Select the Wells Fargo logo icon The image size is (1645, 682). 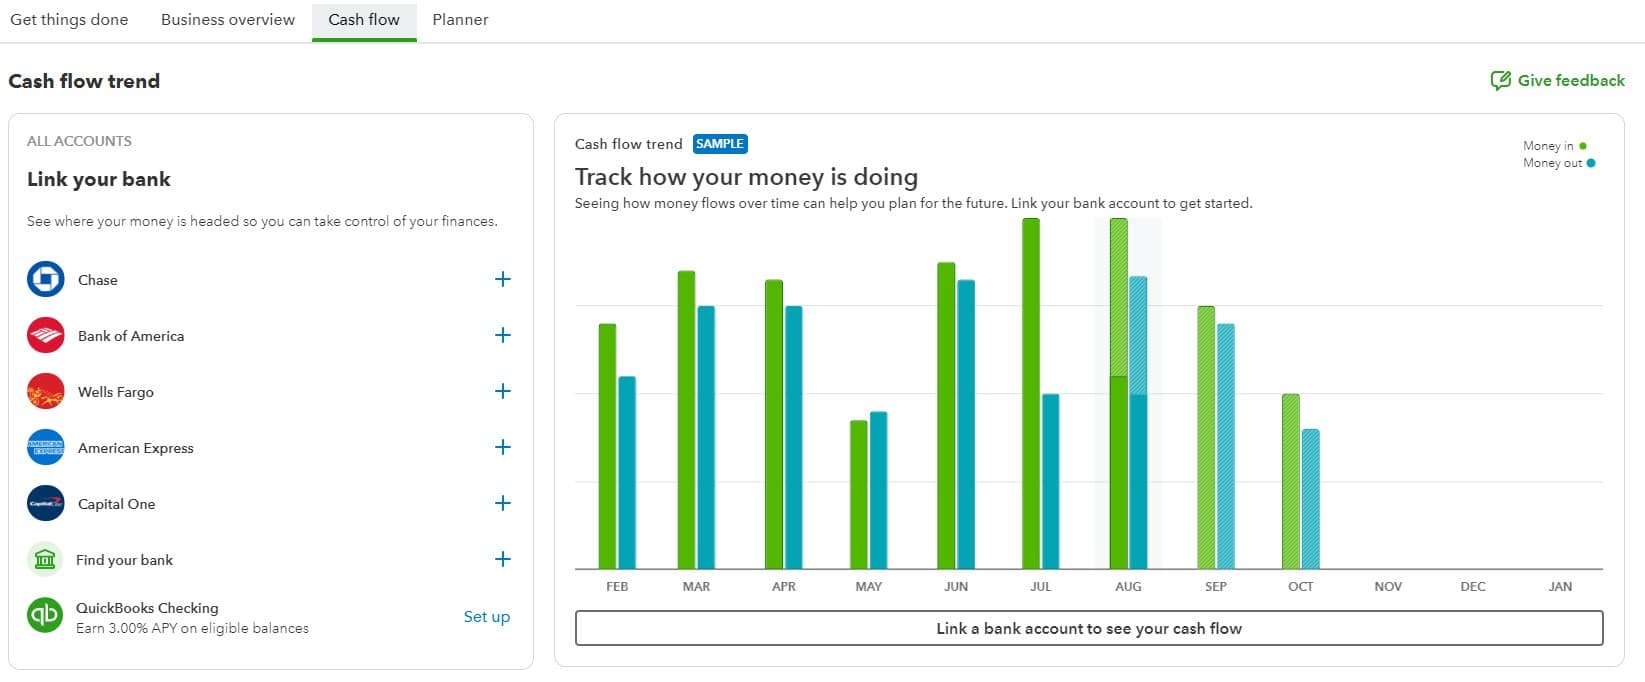(45, 392)
